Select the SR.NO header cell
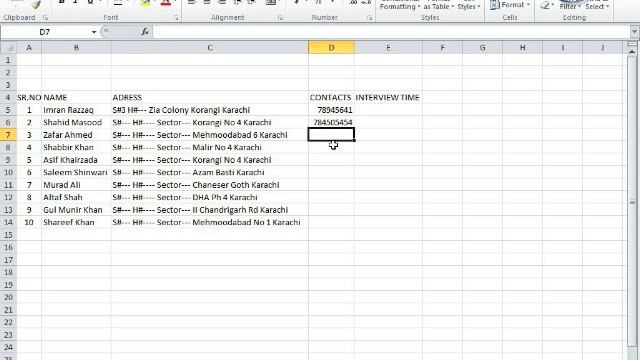Image resolution: width=640 pixels, height=360 pixels. (29, 98)
